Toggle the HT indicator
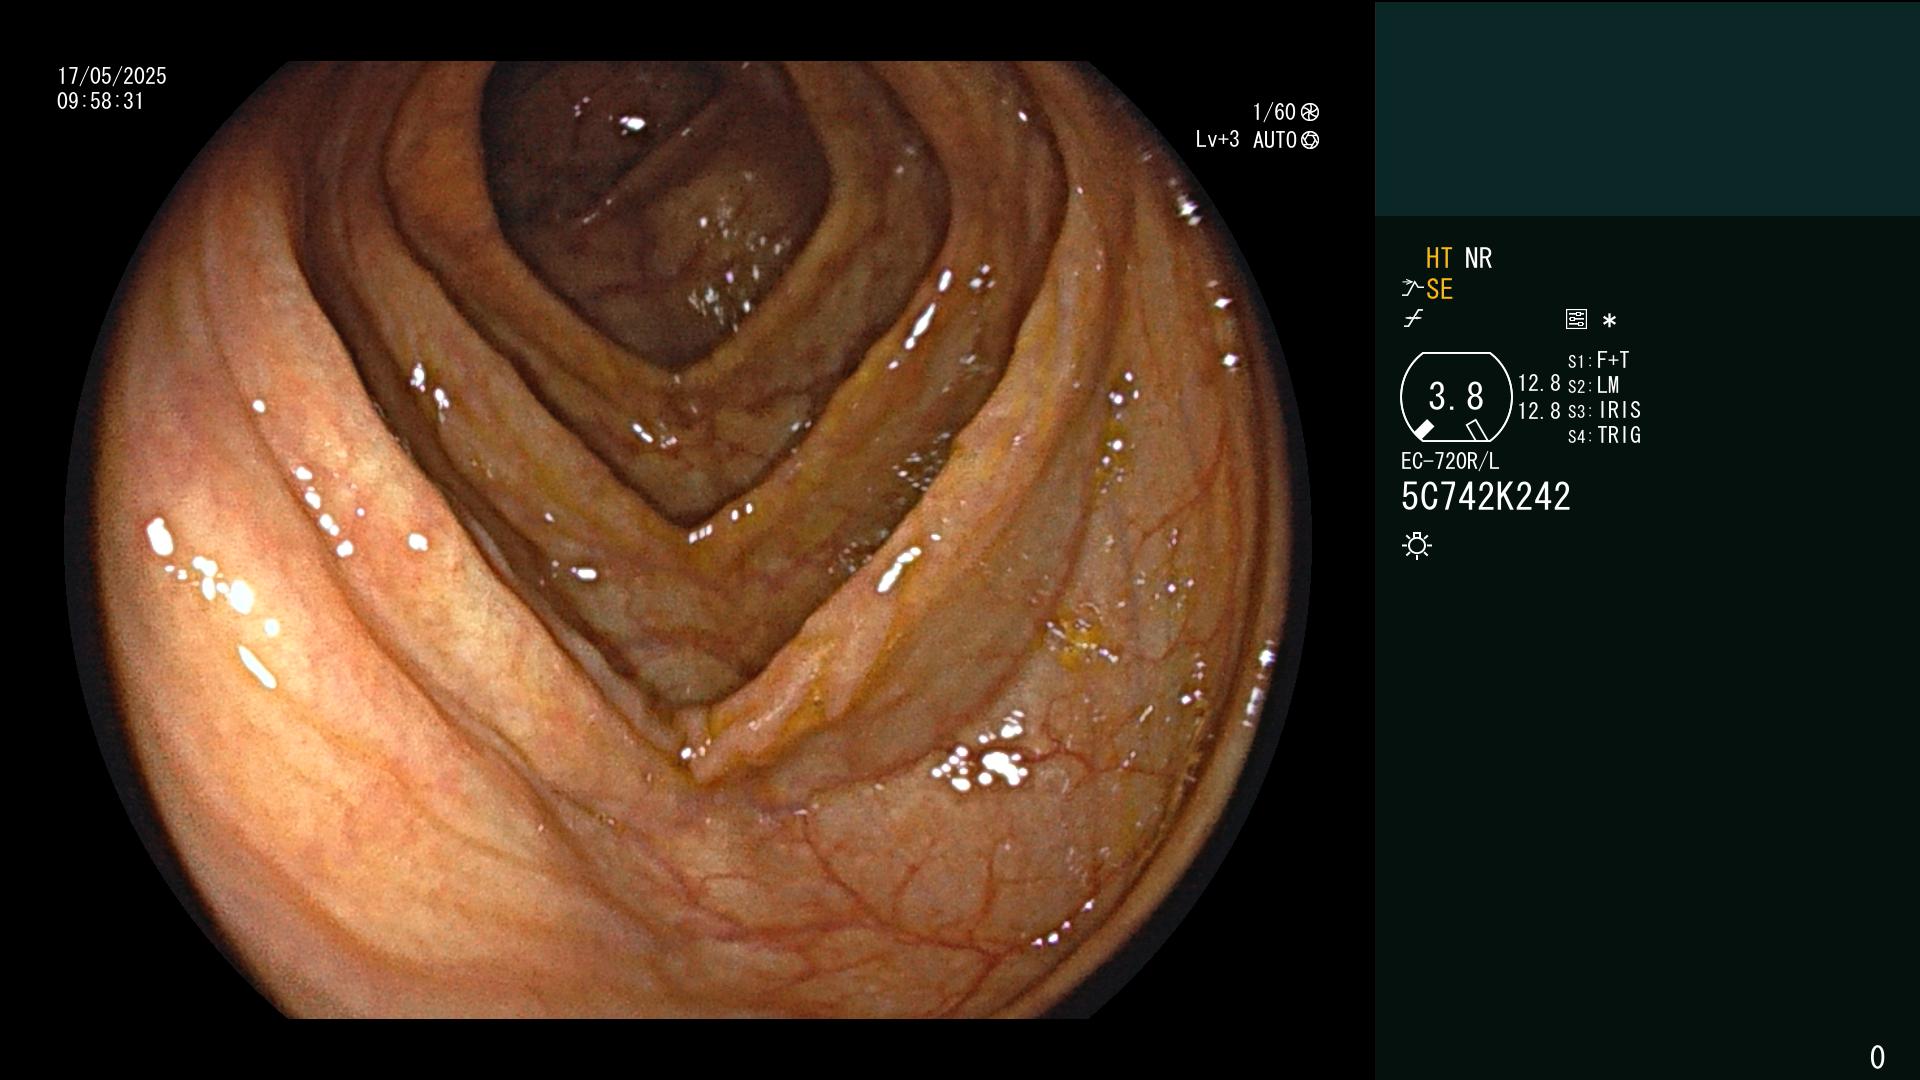Viewport: 1920px width, 1080px height. (1439, 258)
